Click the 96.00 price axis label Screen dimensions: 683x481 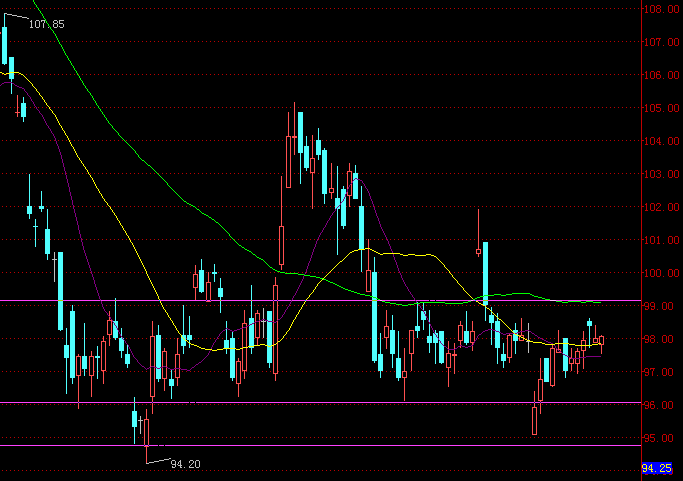661,405
